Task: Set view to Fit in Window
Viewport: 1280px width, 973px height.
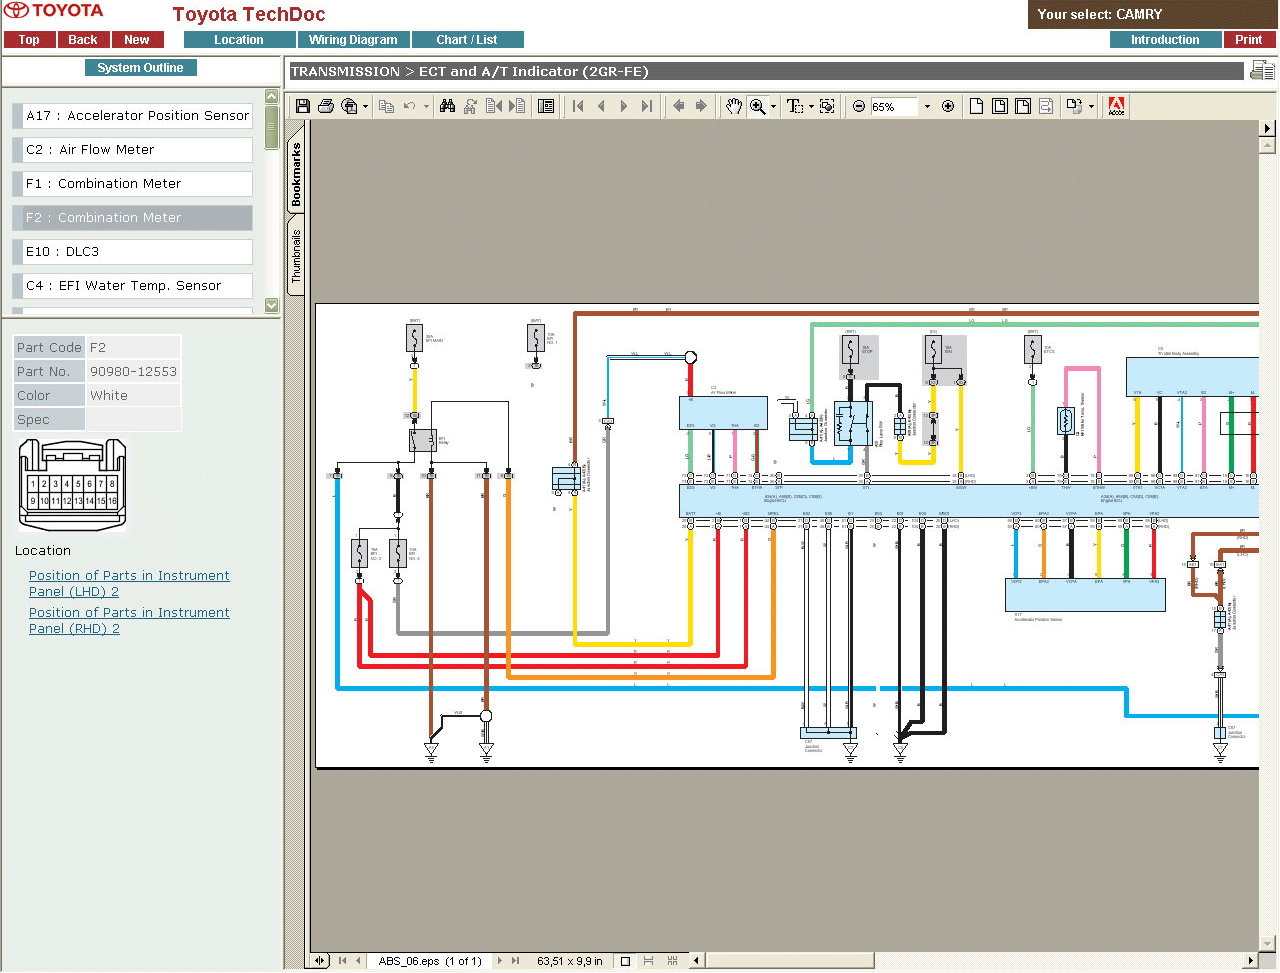Action: pyautogui.click(x=1000, y=106)
